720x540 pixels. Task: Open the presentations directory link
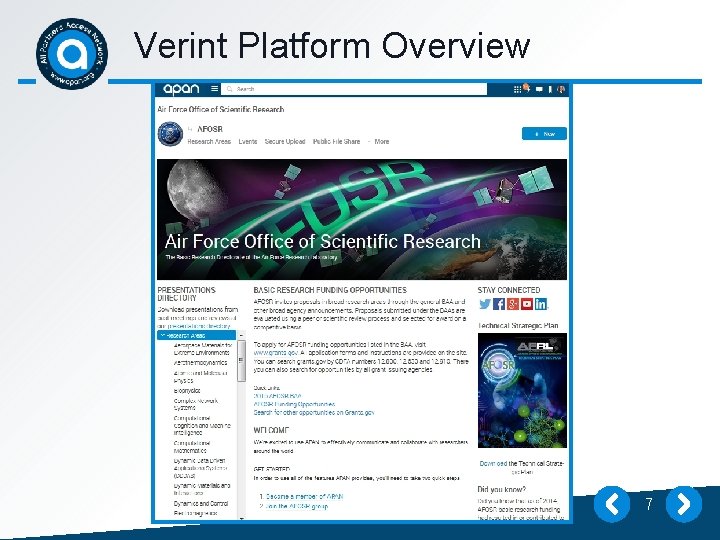[x=199, y=326]
